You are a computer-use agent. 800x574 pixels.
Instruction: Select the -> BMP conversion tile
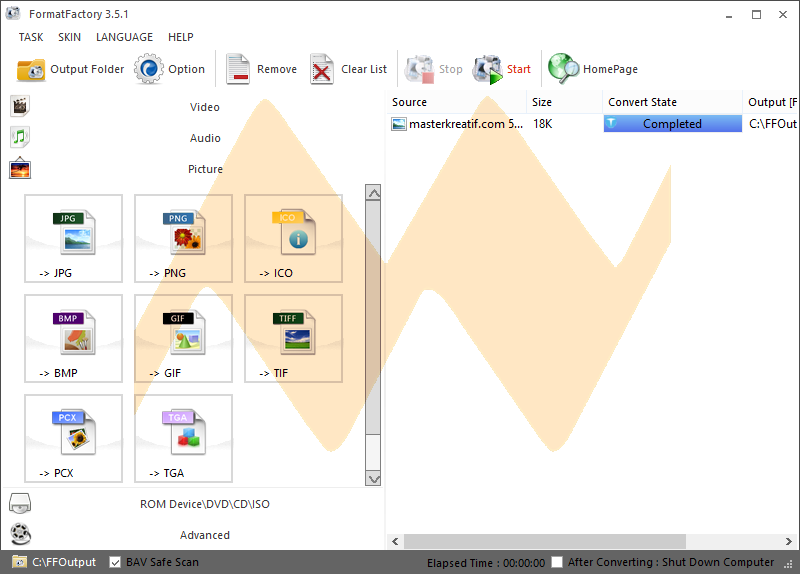tap(73, 338)
